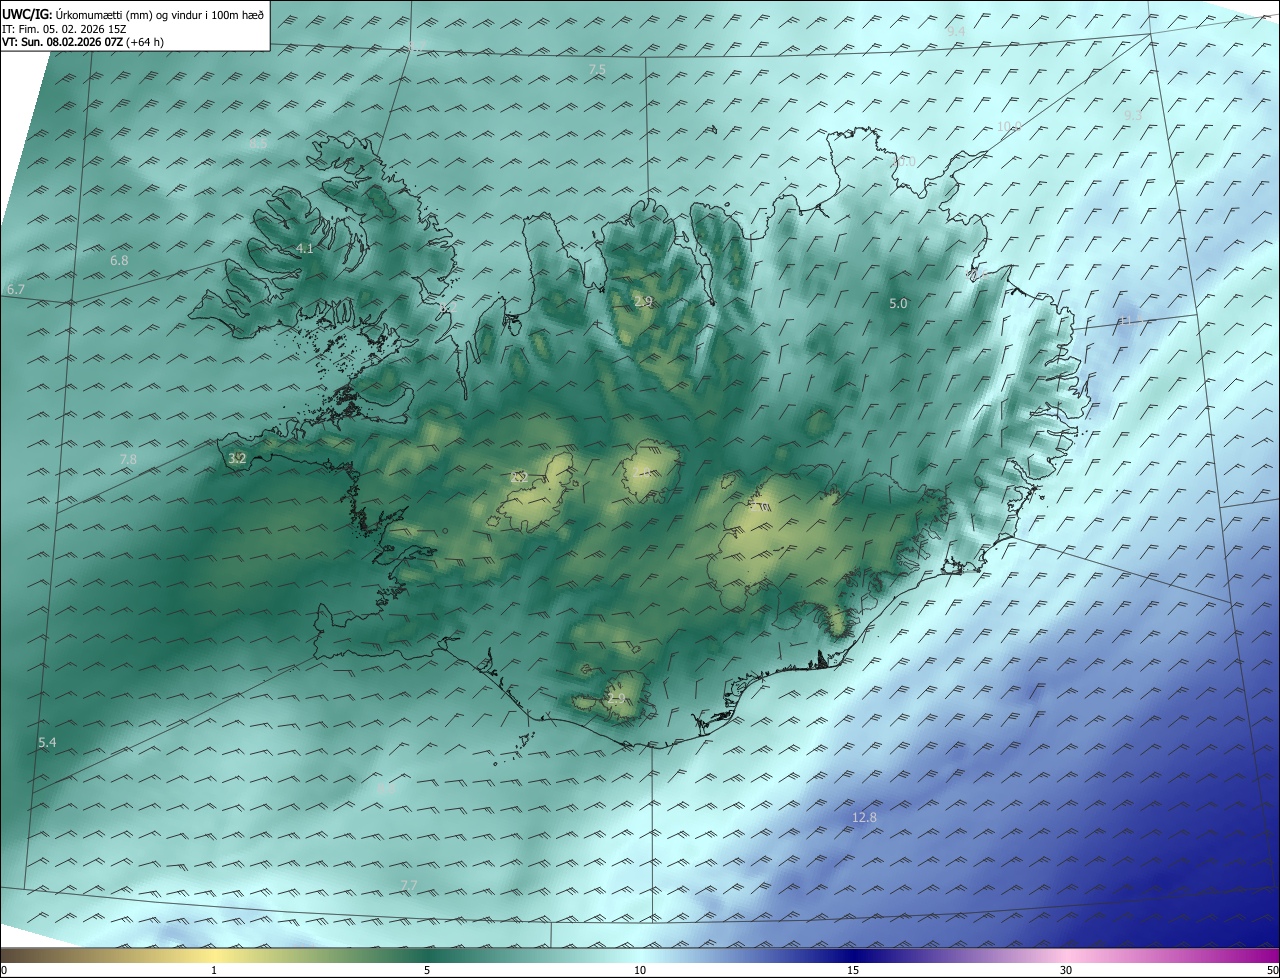The image size is (1280, 978).
Task: Click the 50 tick label on the colorbar
Action: [x=1272, y=970]
